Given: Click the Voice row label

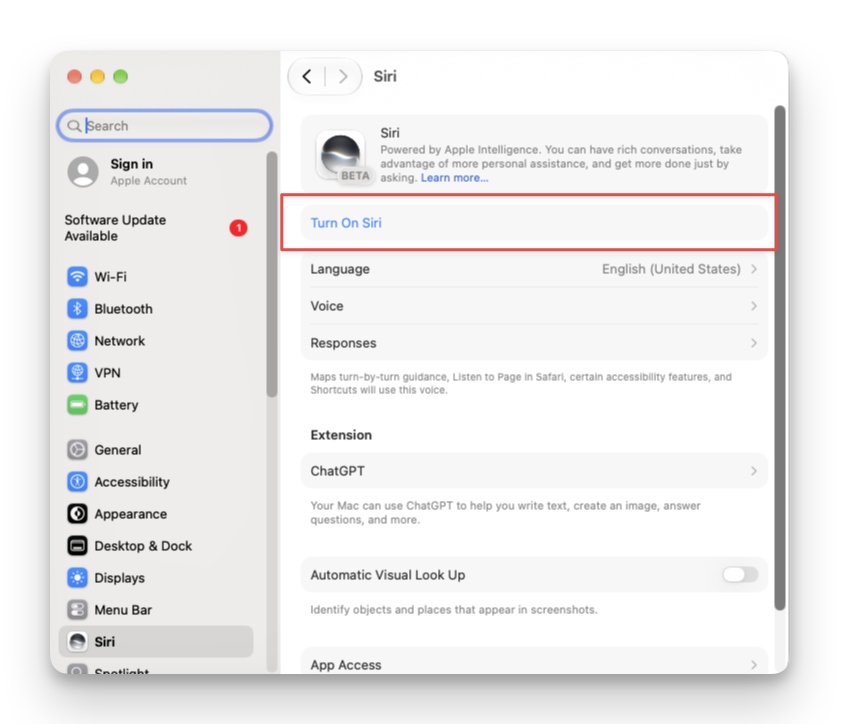Looking at the screenshot, I should click(327, 306).
